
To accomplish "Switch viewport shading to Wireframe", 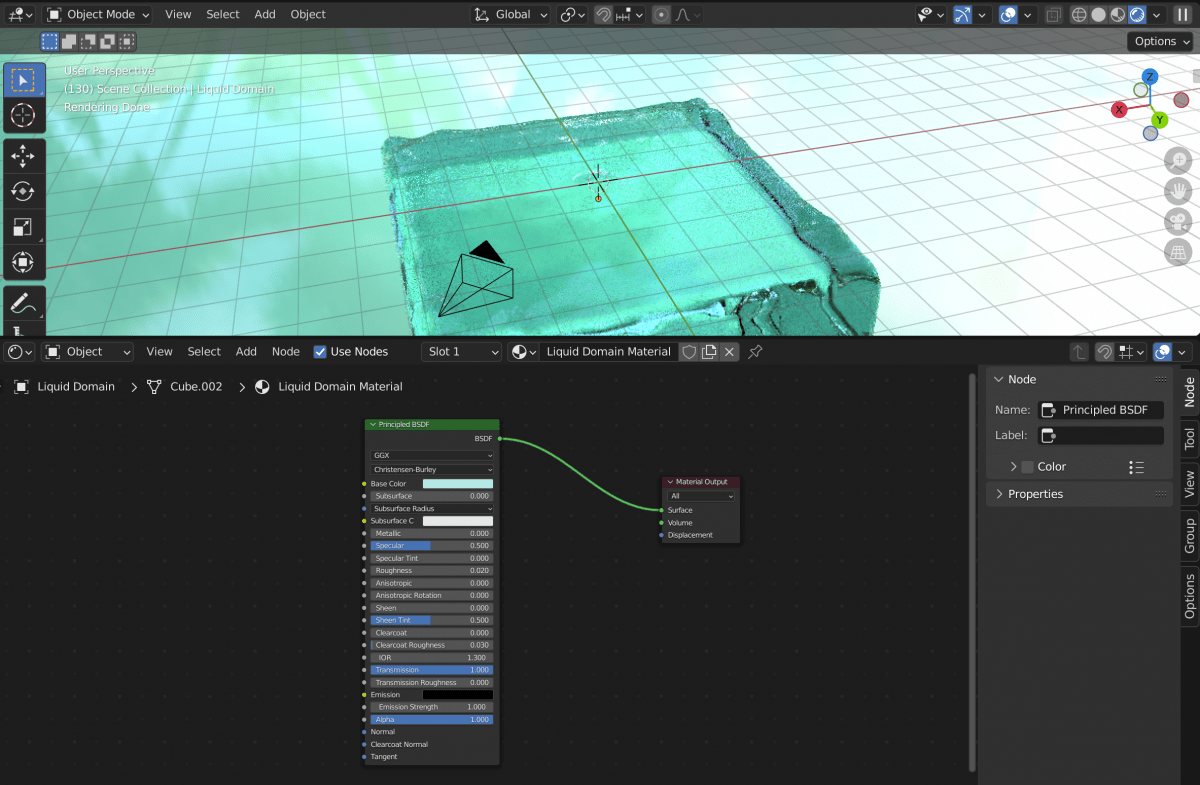I will (x=1079, y=15).
